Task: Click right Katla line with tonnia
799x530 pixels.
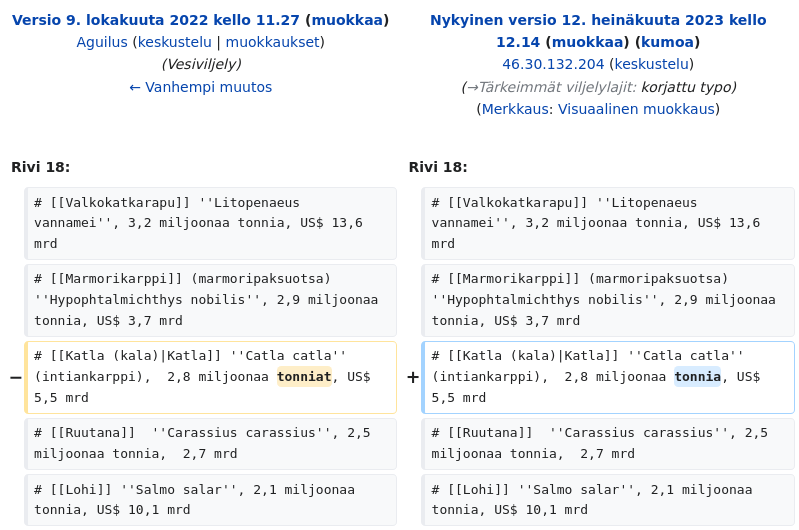Action: [x=608, y=377]
